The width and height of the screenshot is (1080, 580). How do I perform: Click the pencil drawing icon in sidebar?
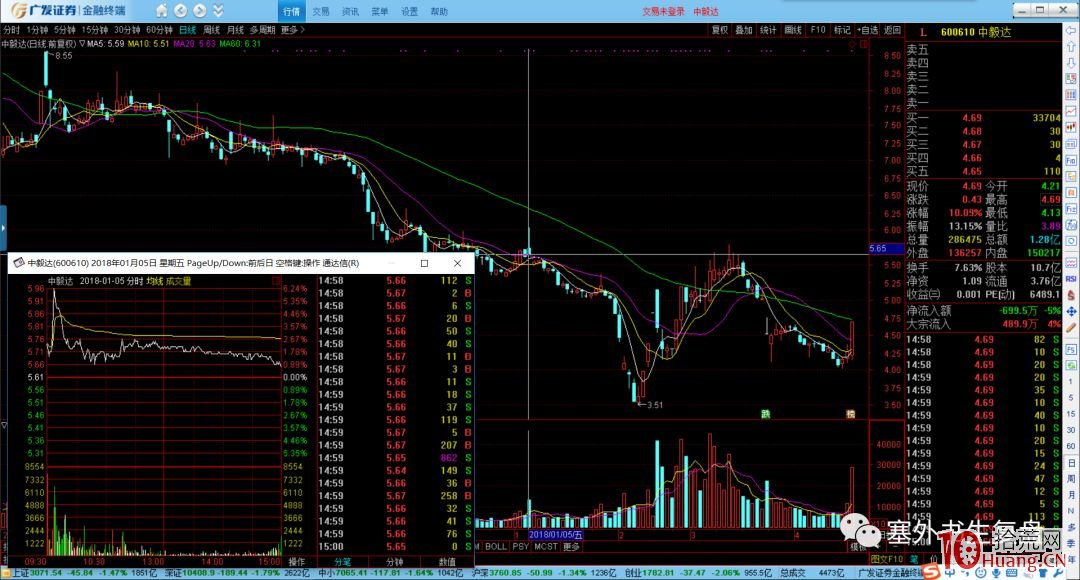(x=1071, y=328)
